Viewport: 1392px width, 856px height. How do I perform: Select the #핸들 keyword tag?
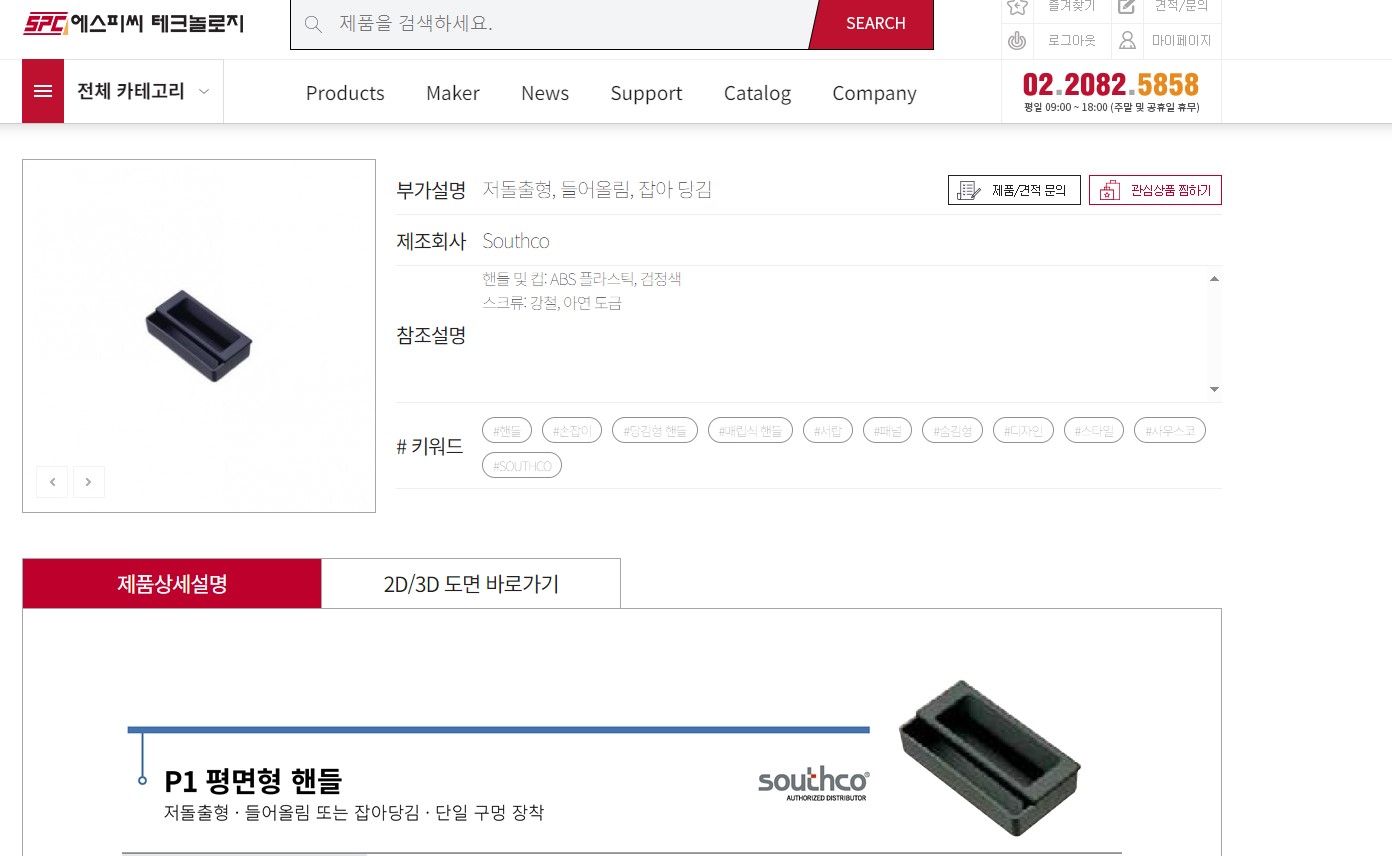[x=507, y=431]
